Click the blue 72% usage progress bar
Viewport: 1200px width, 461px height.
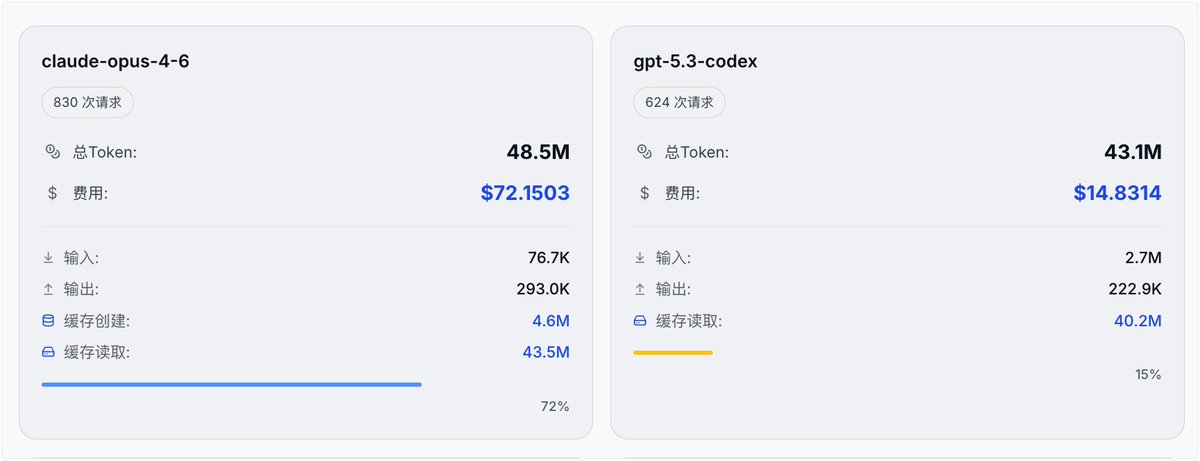click(231, 384)
